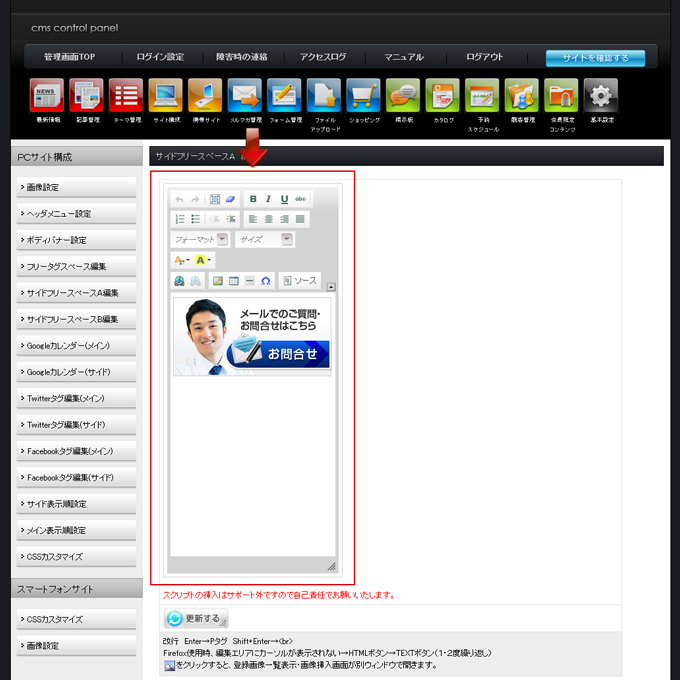
Task: Open アクセスログ in the top menu
Action: tap(322, 57)
